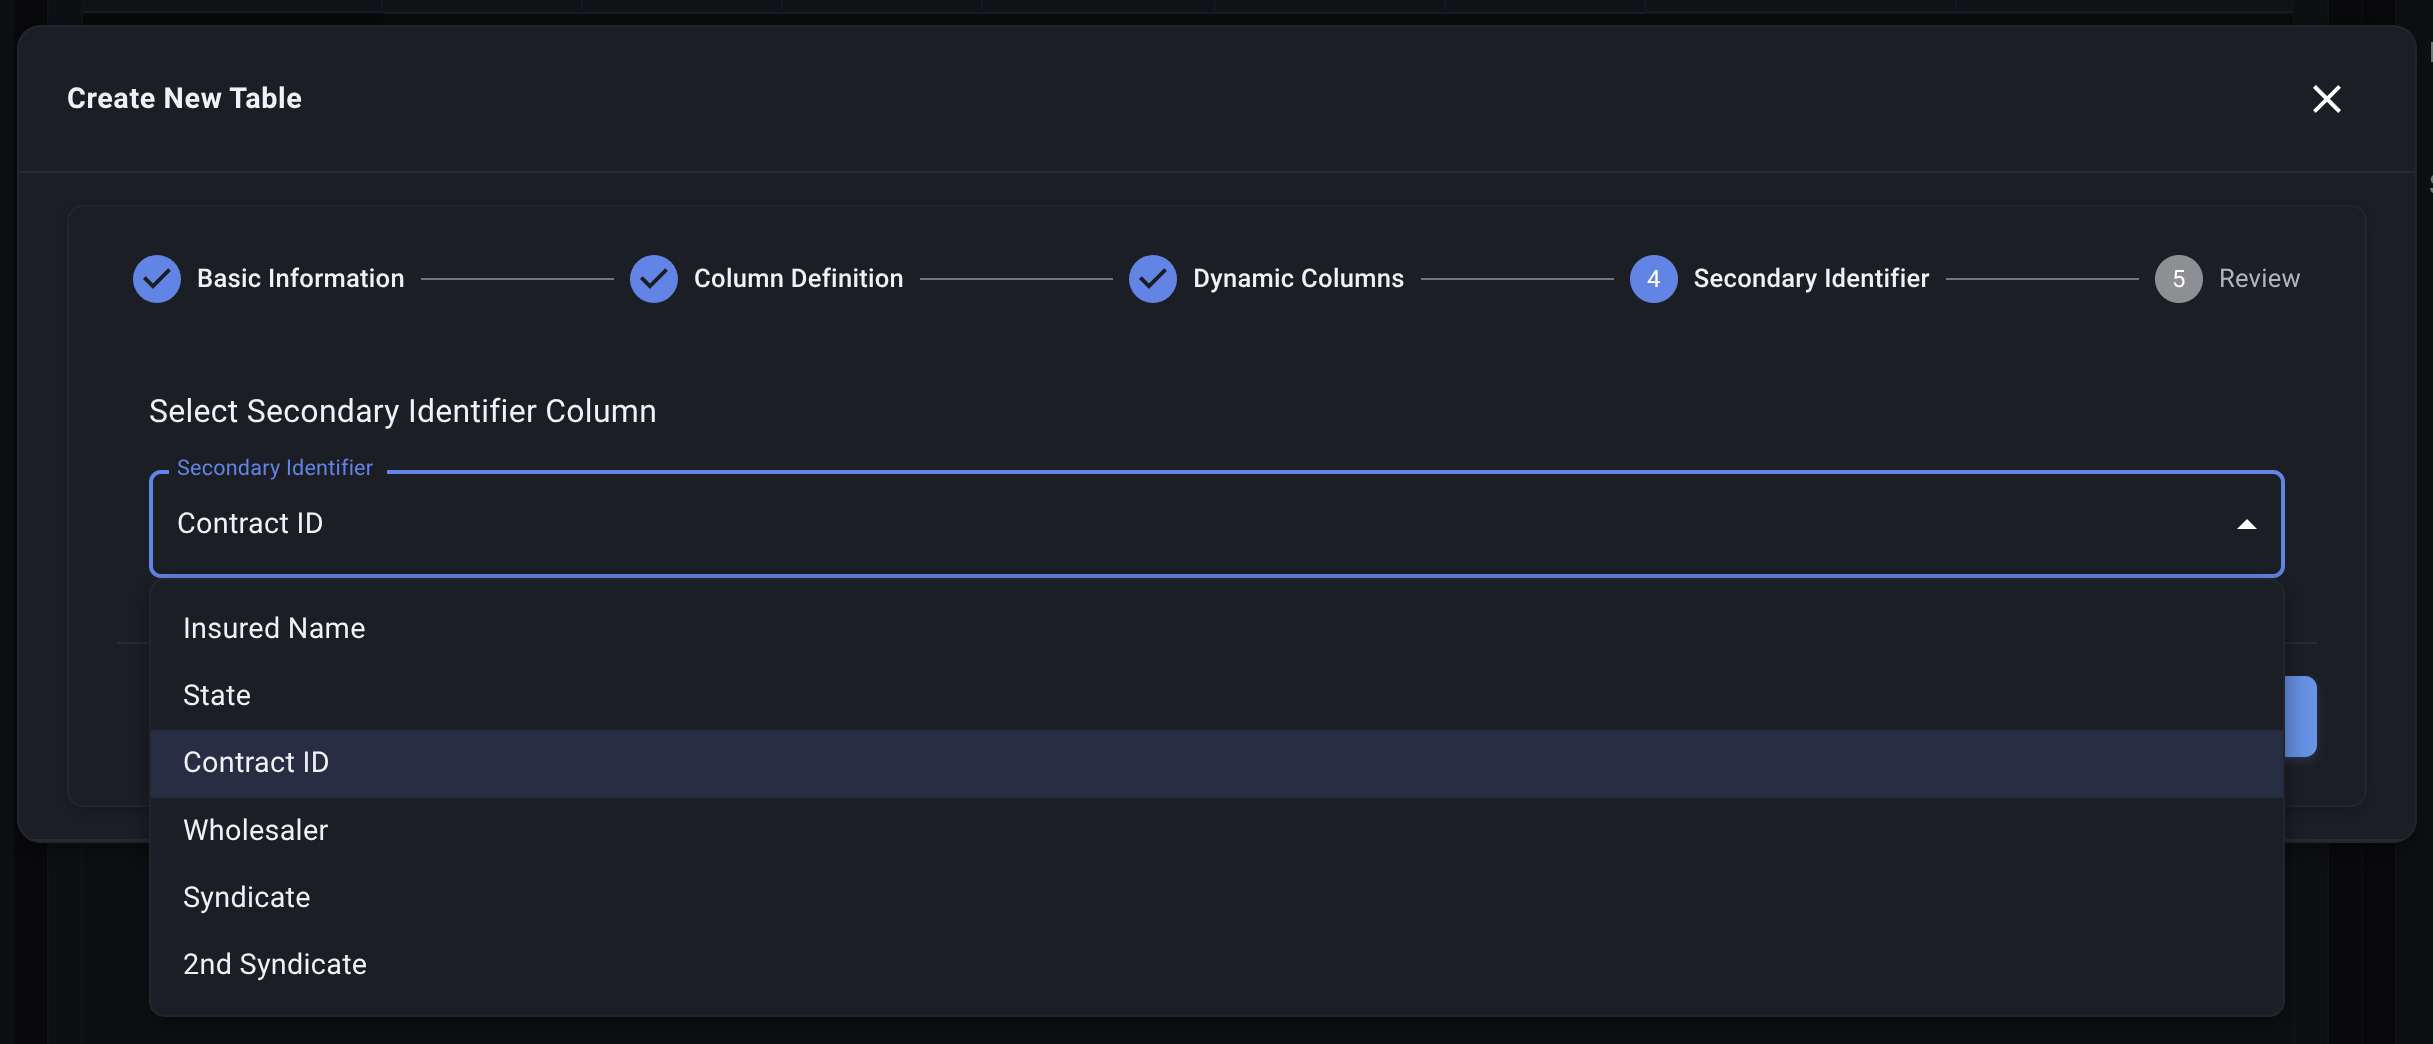Collapse the dropdown using the arrow icon
Image resolution: width=2433 pixels, height=1044 pixels.
2246,525
